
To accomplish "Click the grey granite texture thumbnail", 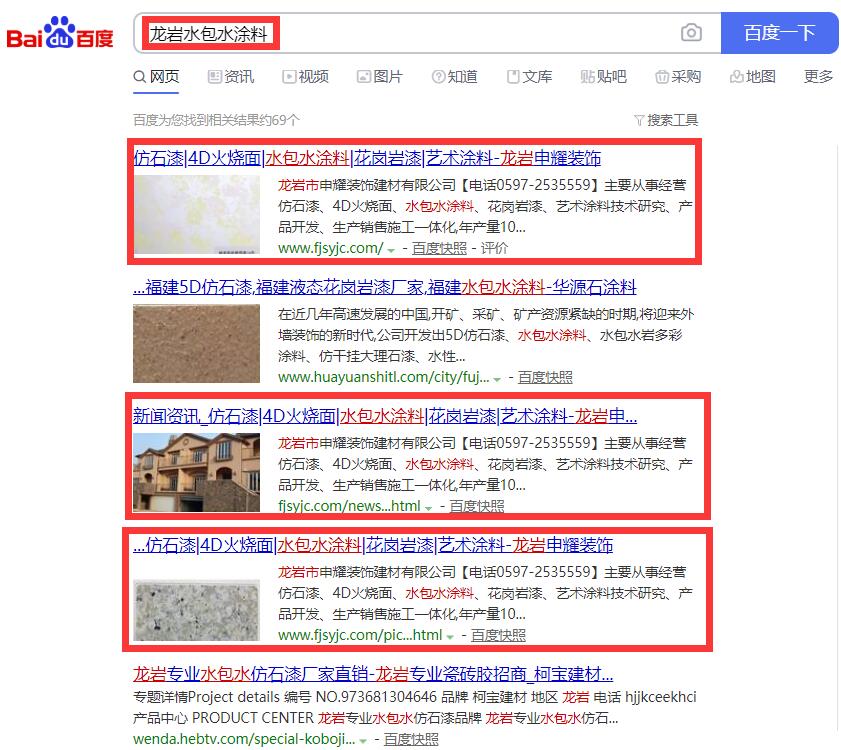I will [196, 610].
